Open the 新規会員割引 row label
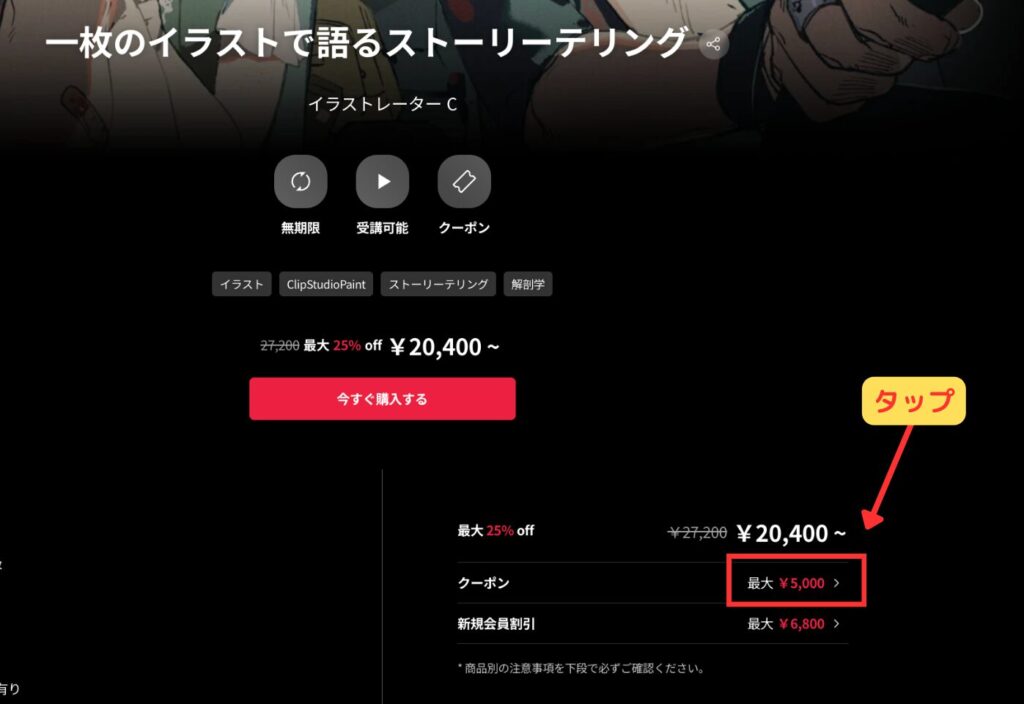1024x704 pixels. 496,624
